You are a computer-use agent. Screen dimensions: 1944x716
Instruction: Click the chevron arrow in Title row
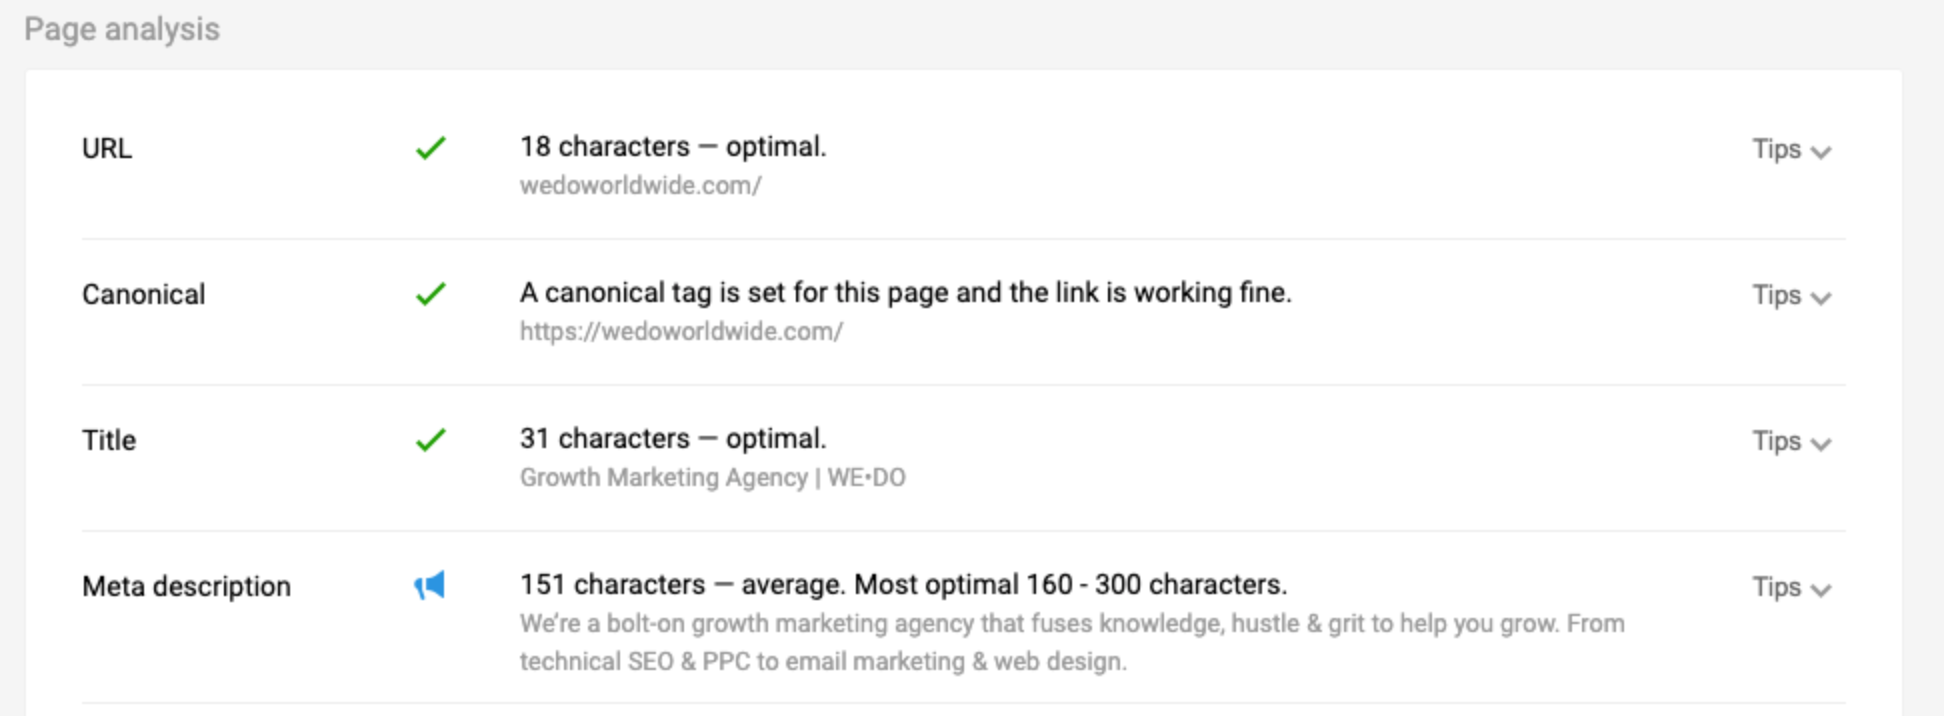click(1821, 444)
